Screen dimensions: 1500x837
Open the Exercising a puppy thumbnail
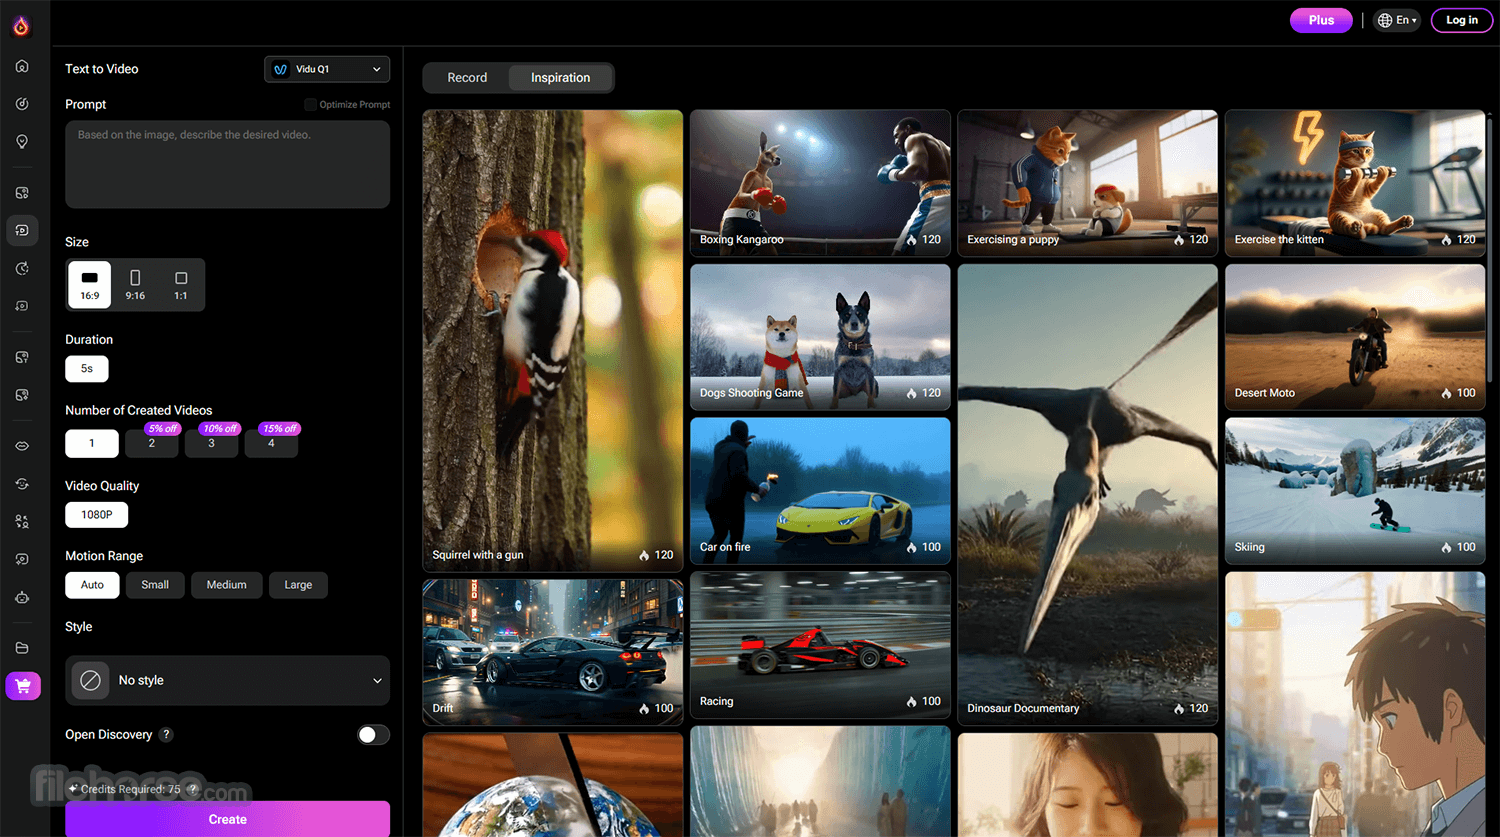pyautogui.click(x=1088, y=182)
